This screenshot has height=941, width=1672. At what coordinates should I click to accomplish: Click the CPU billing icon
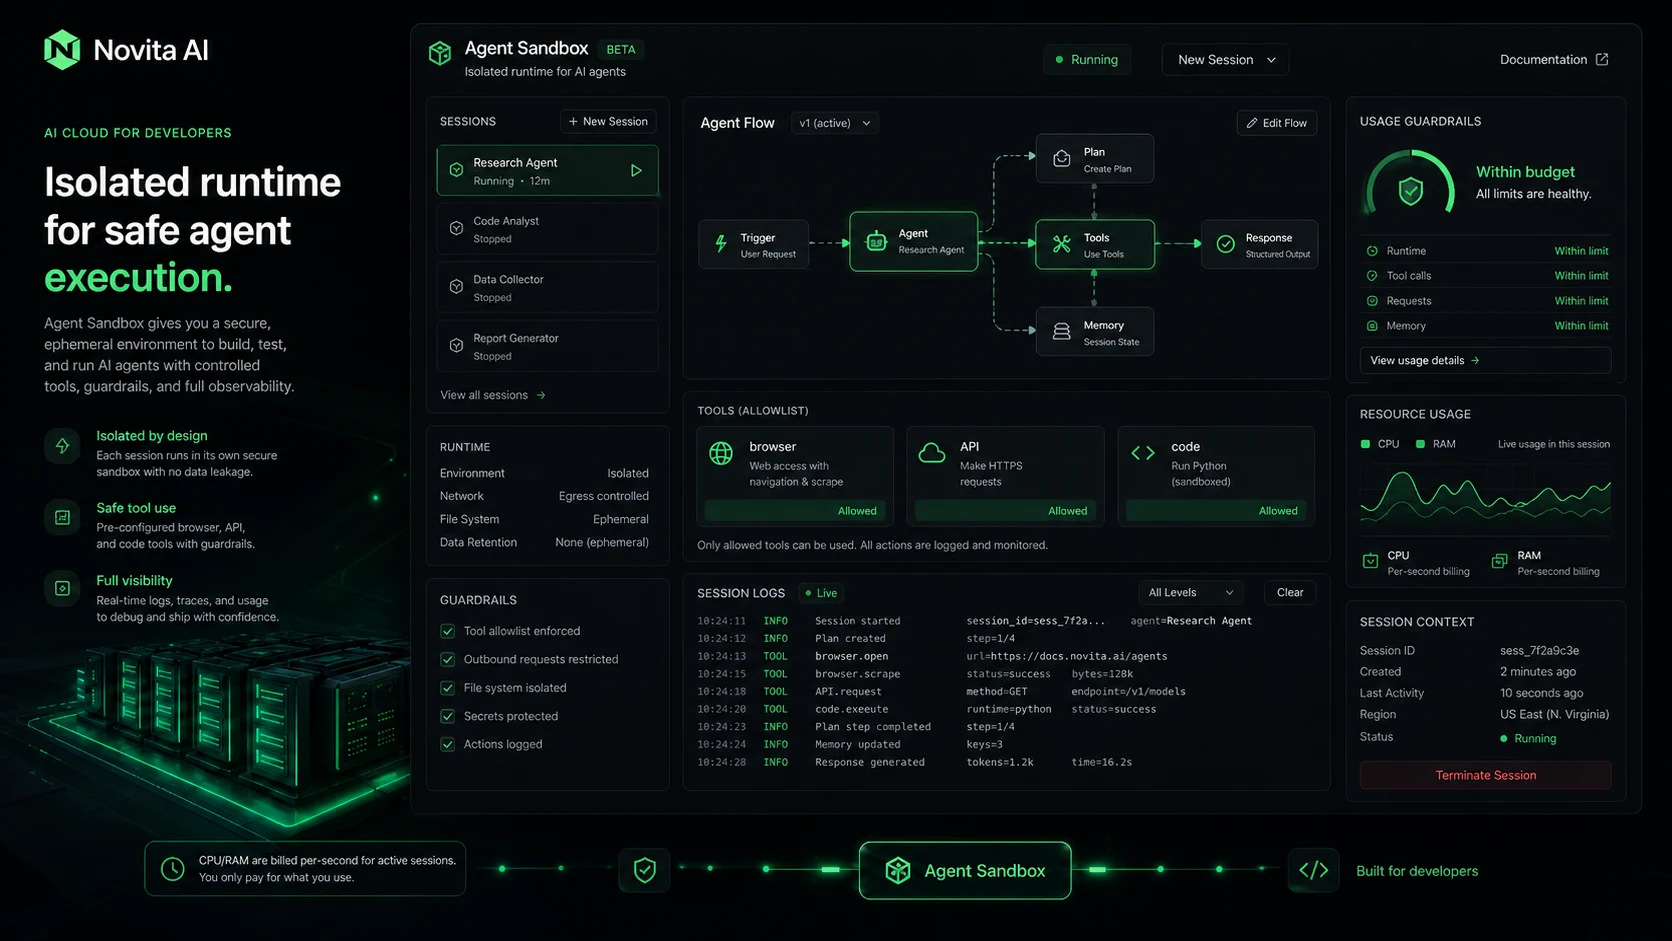point(1371,561)
